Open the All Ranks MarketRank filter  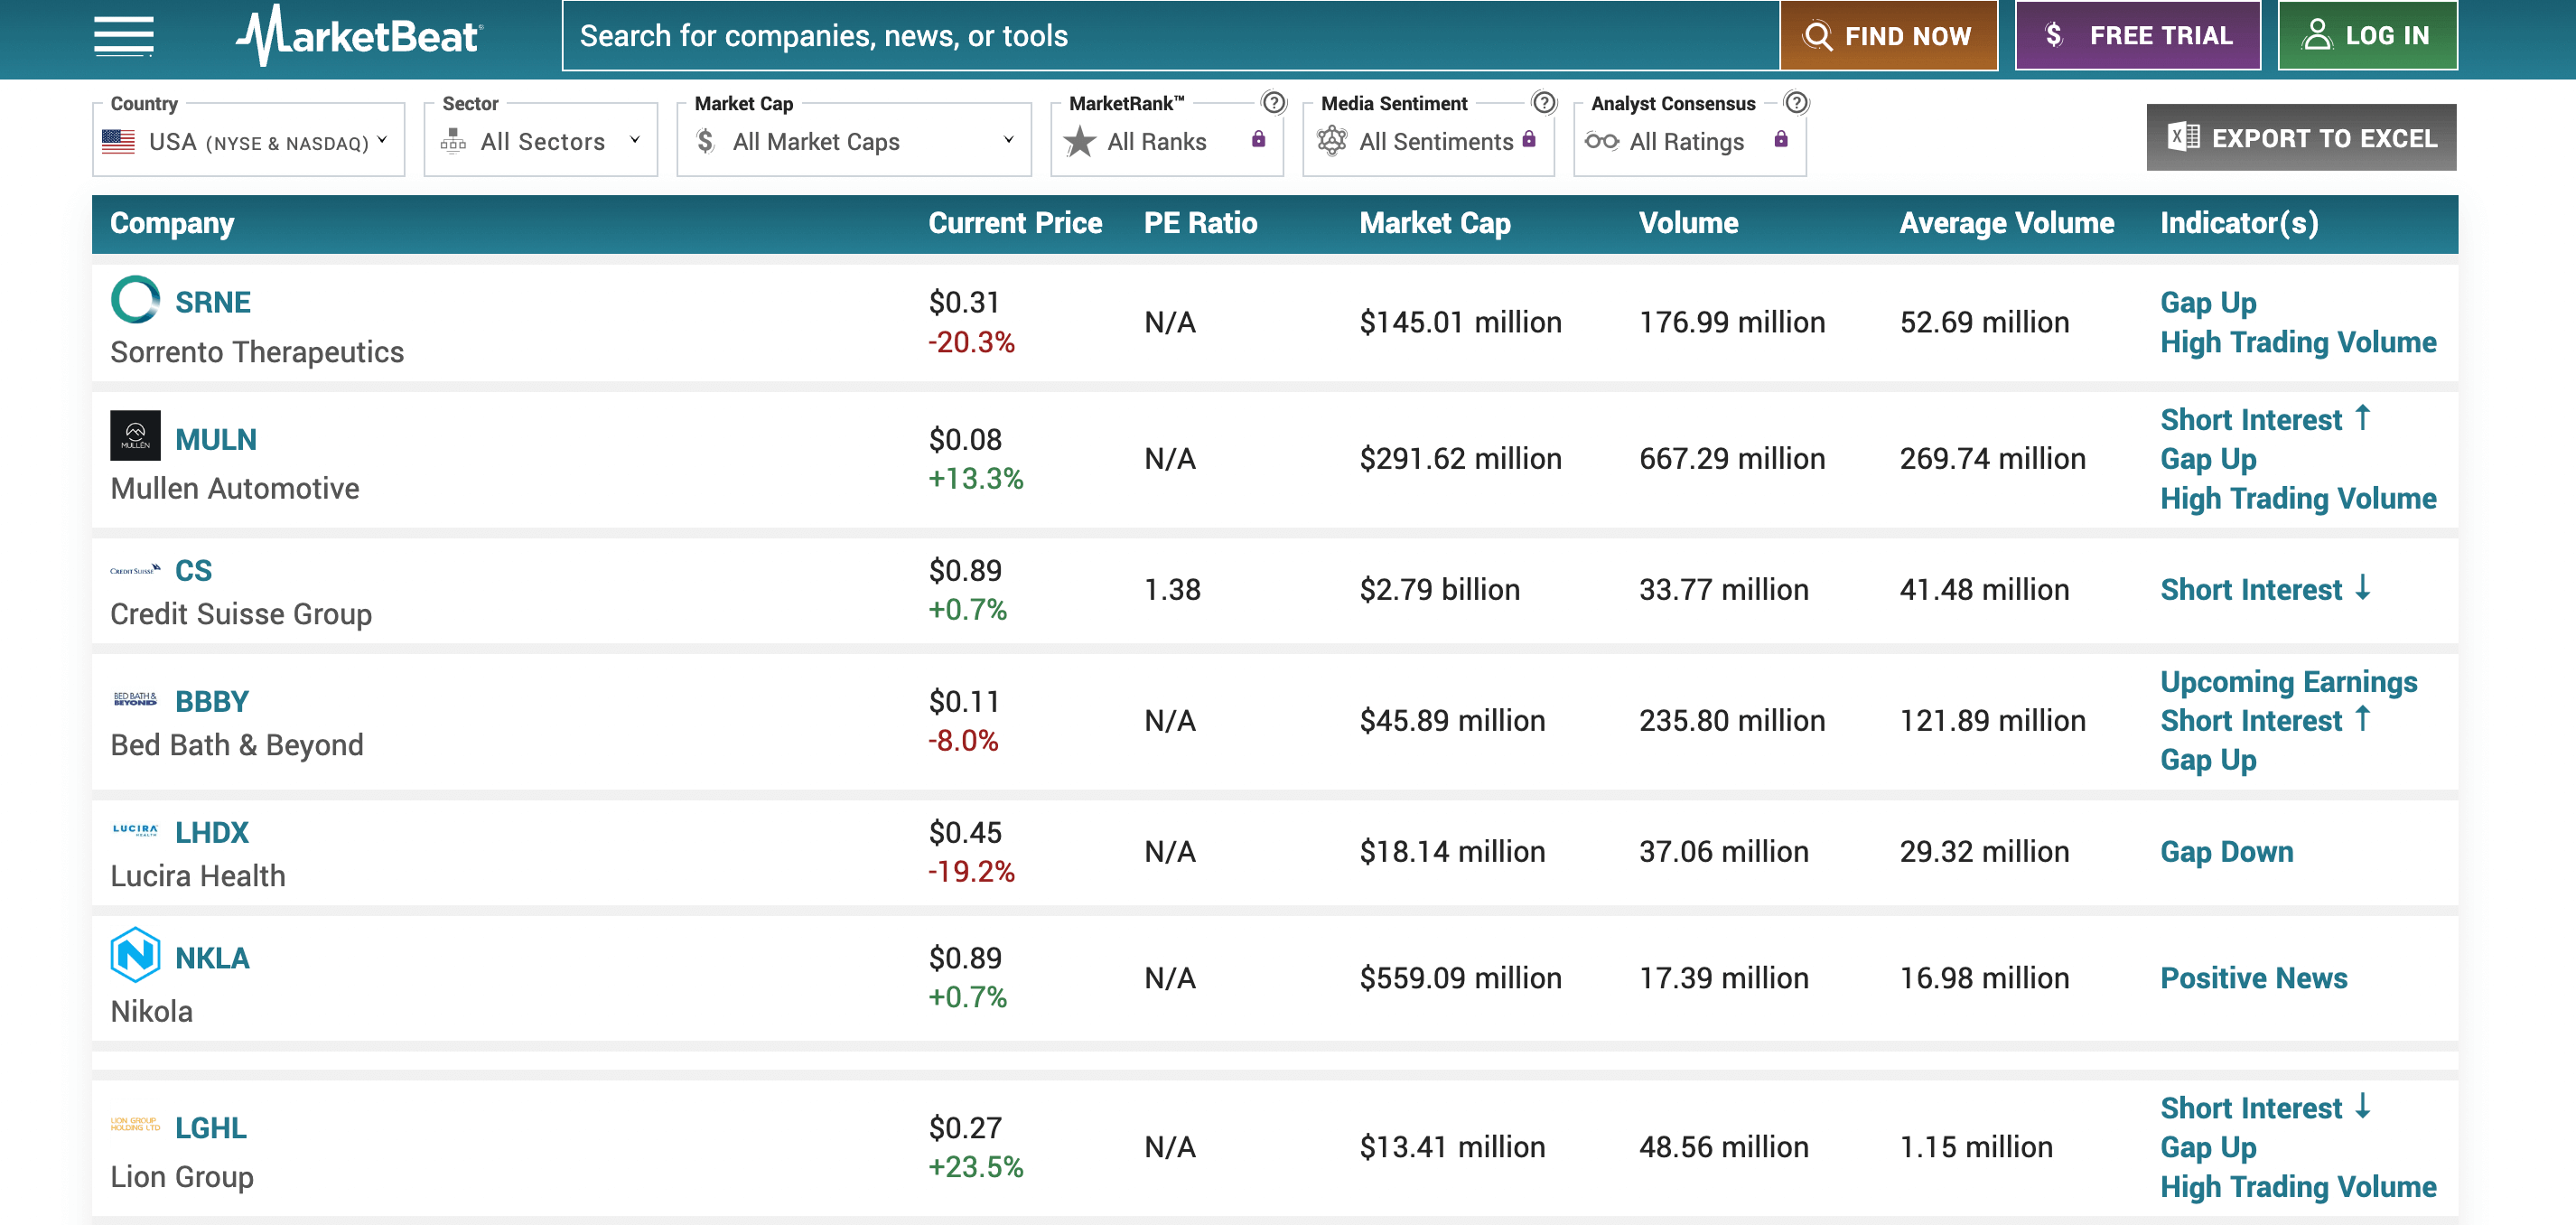click(x=1167, y=140)
